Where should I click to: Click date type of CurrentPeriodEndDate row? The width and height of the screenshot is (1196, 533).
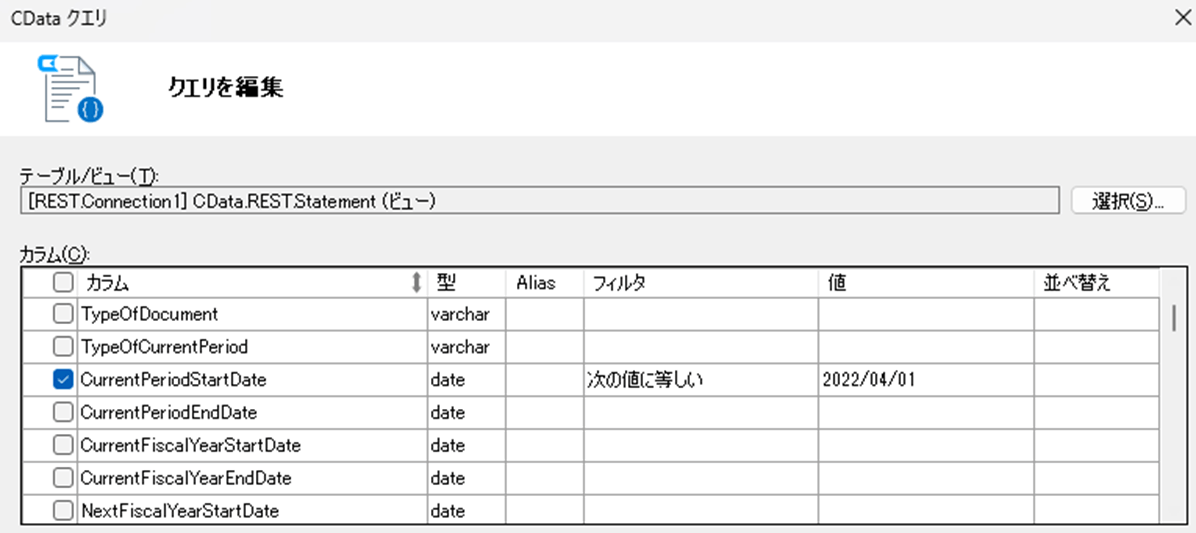(448, 413)
